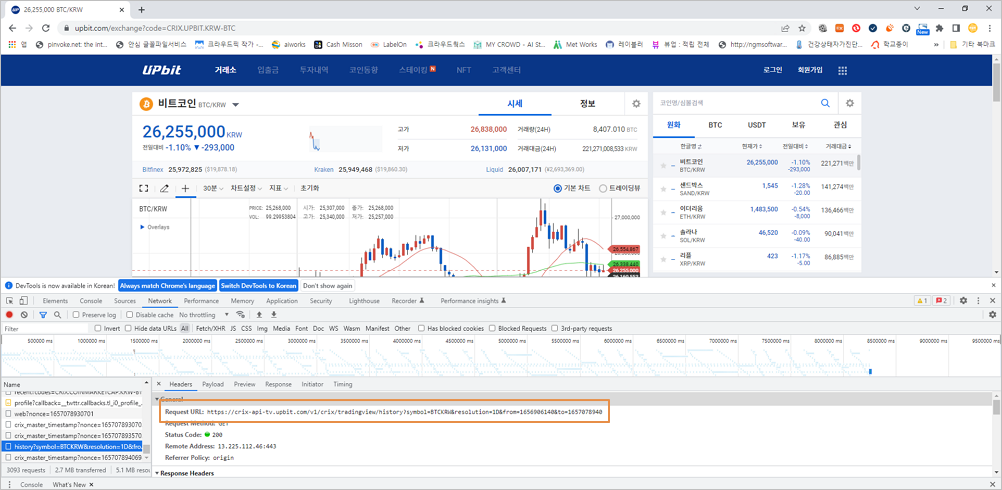Open the No throttling dropdown
The height and width of the screenshot is (490, 1002).
point(204,315)
